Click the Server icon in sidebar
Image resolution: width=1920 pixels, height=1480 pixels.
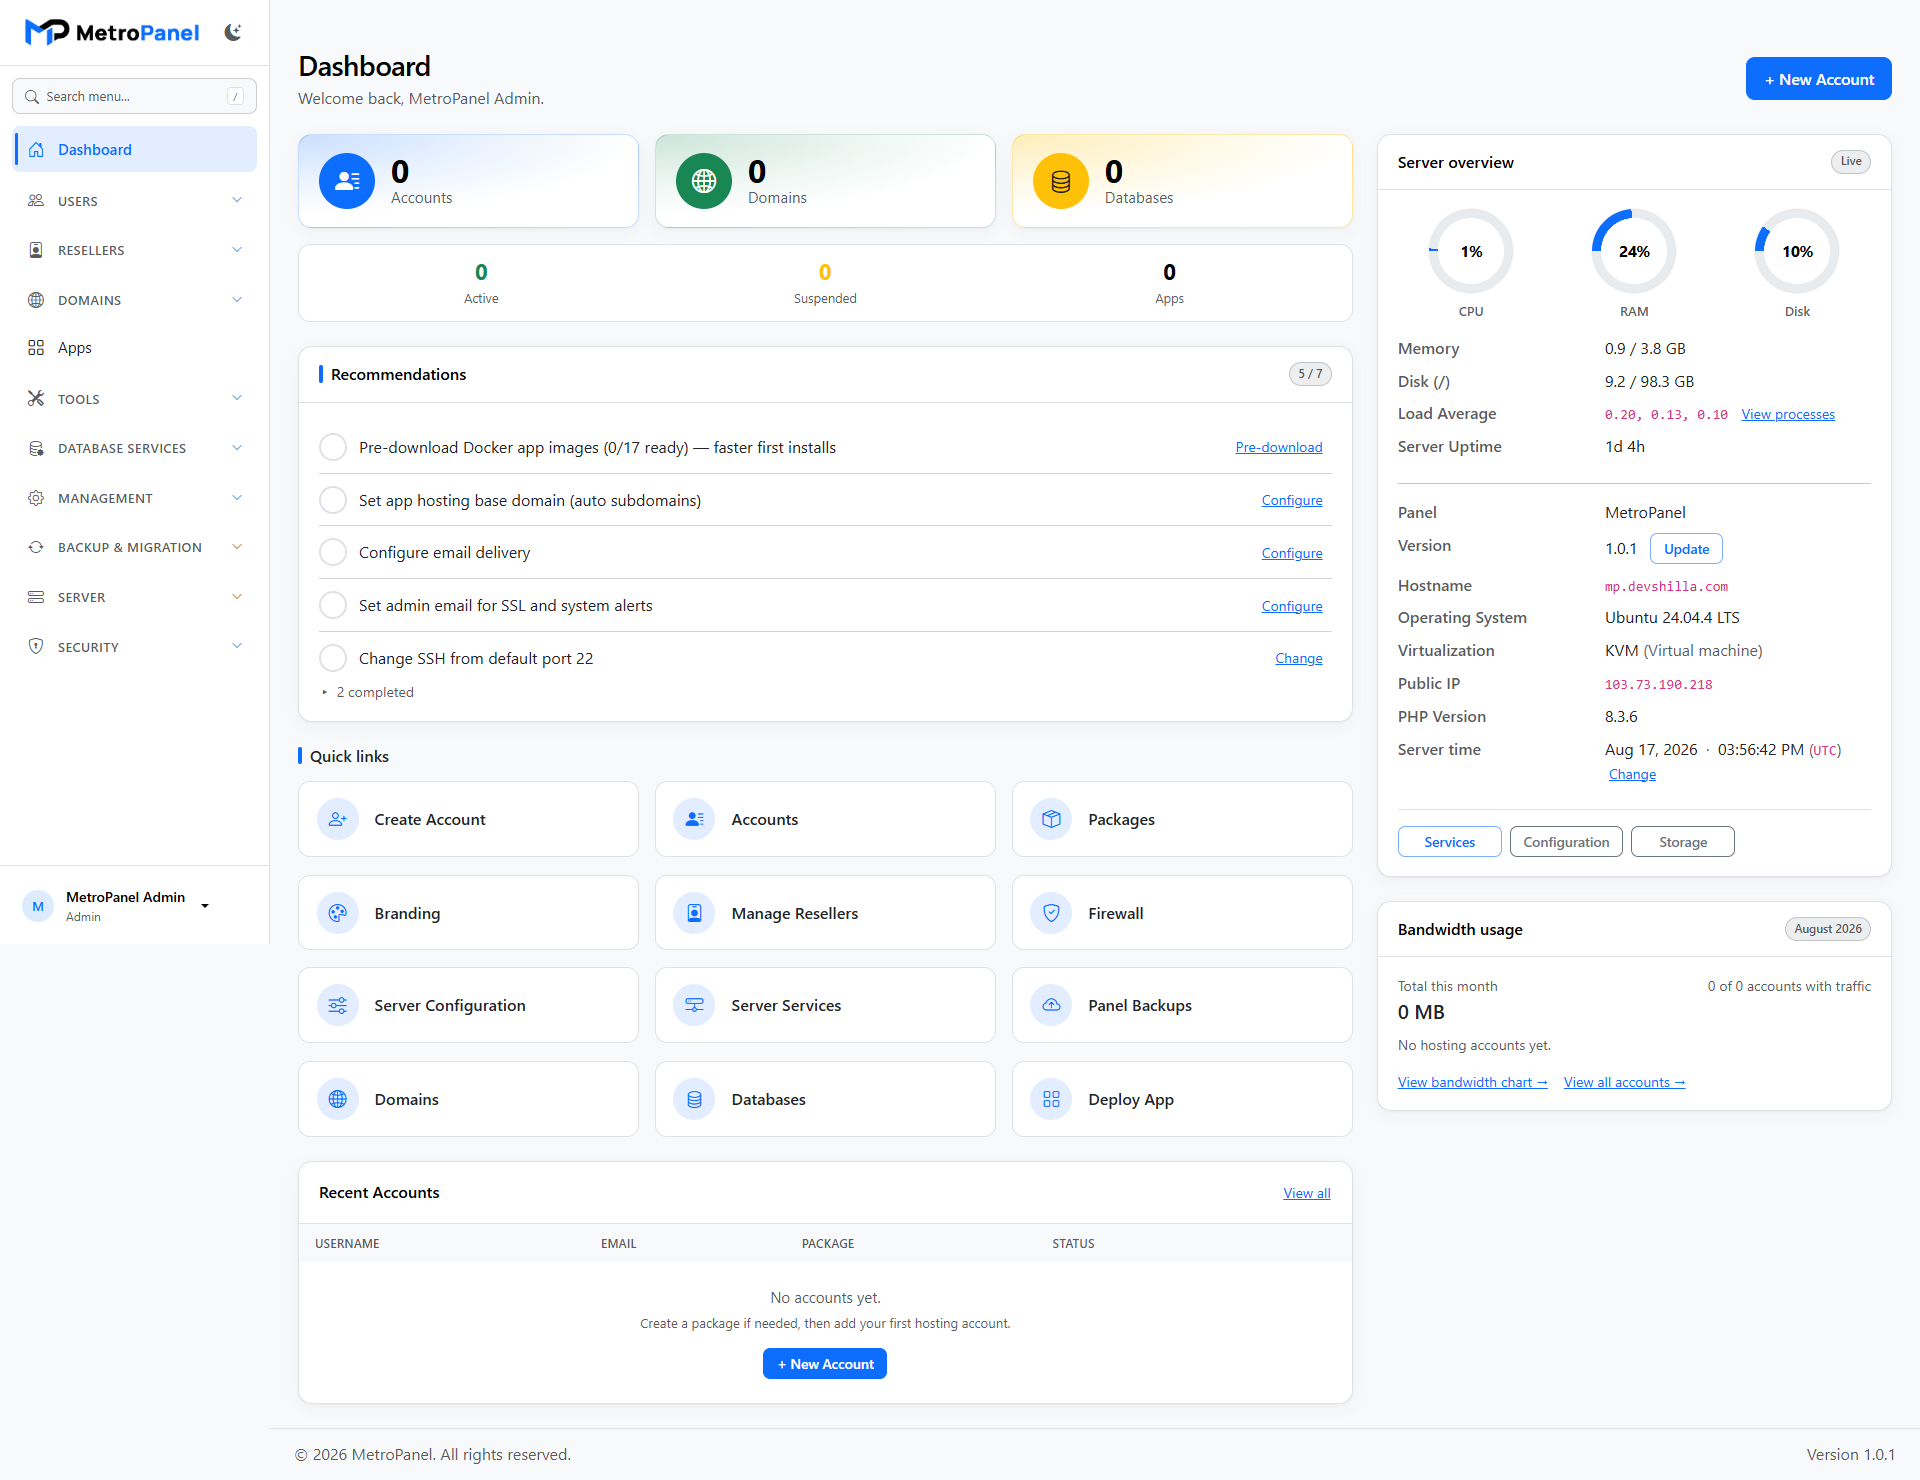coord(36,597)
